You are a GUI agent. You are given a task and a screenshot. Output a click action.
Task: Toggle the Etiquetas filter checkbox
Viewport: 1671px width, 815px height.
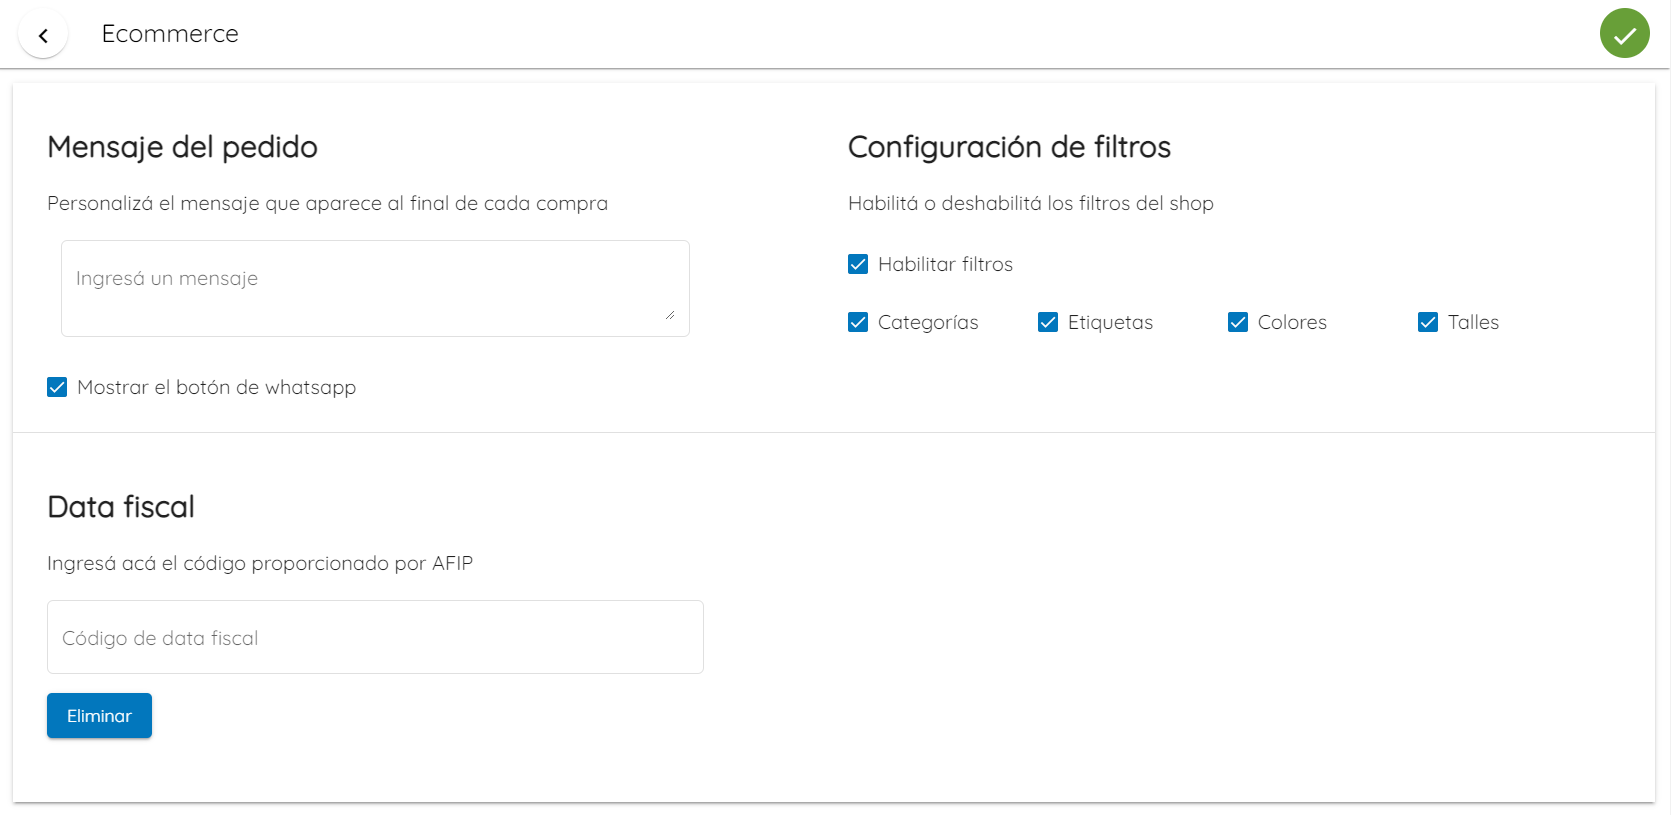coord(1048,322)
